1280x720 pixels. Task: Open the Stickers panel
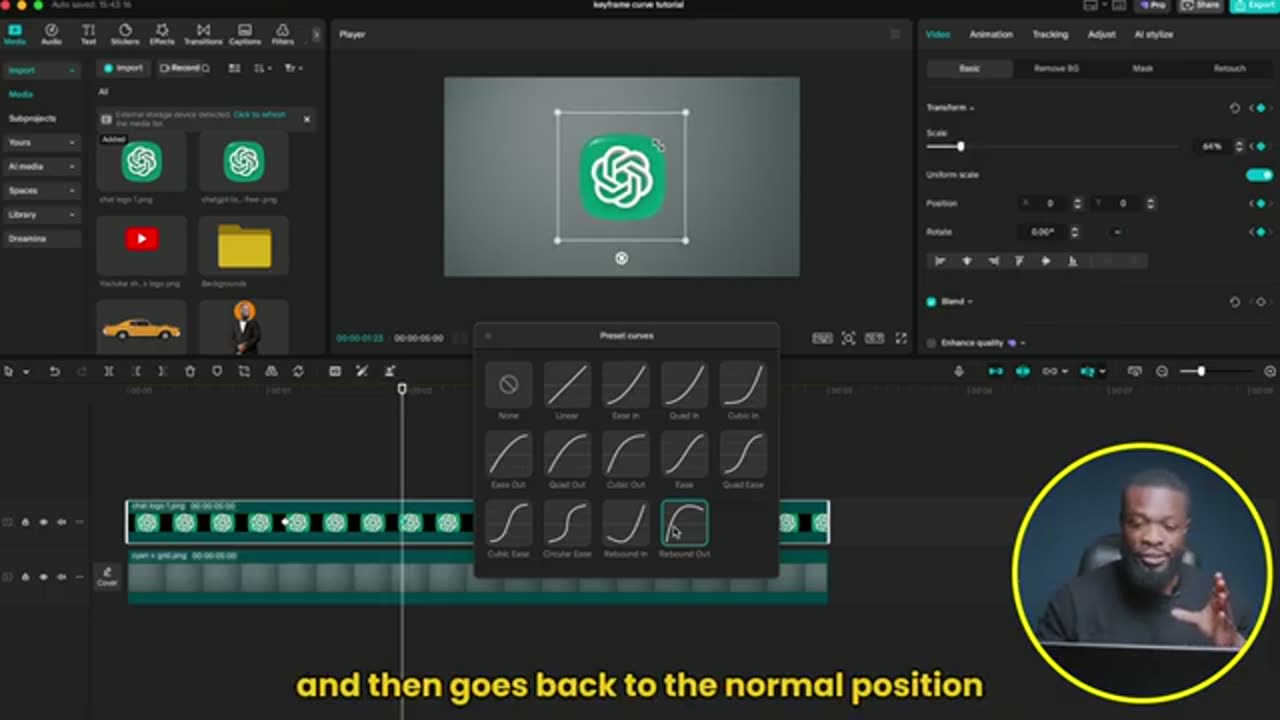pos(125,34)
